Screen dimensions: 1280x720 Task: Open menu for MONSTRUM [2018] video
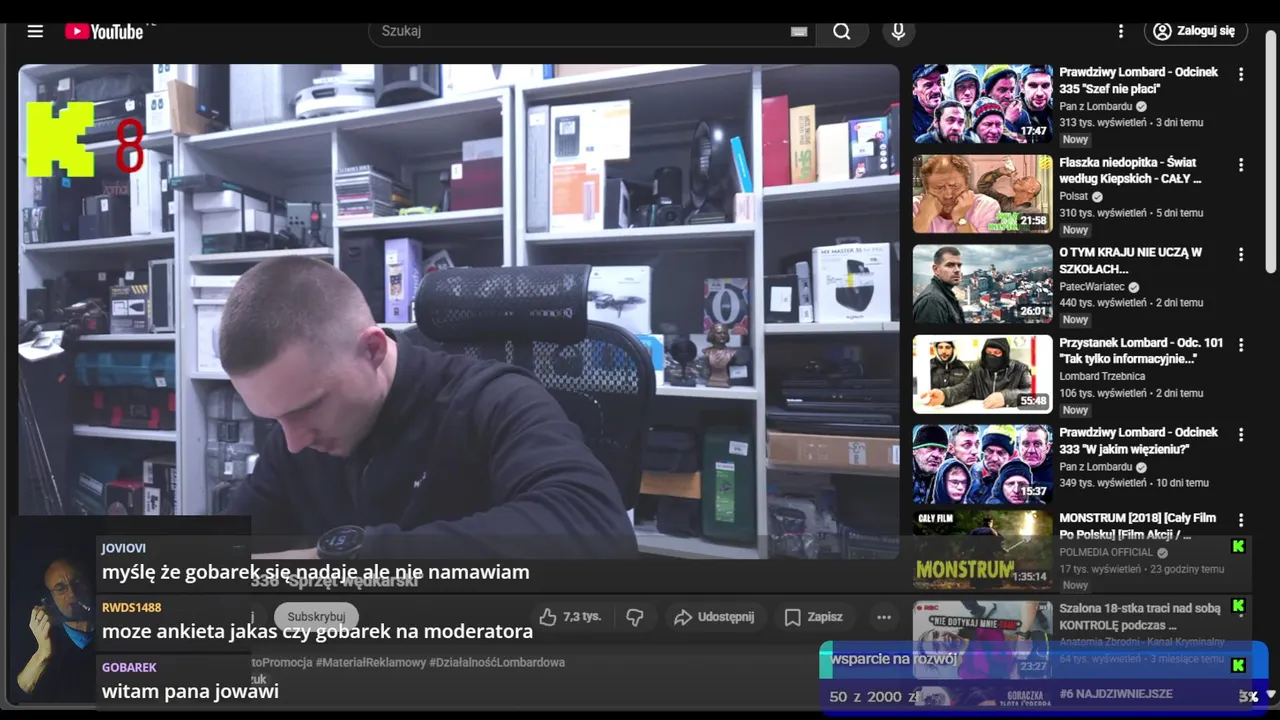tap(1241, 521)
